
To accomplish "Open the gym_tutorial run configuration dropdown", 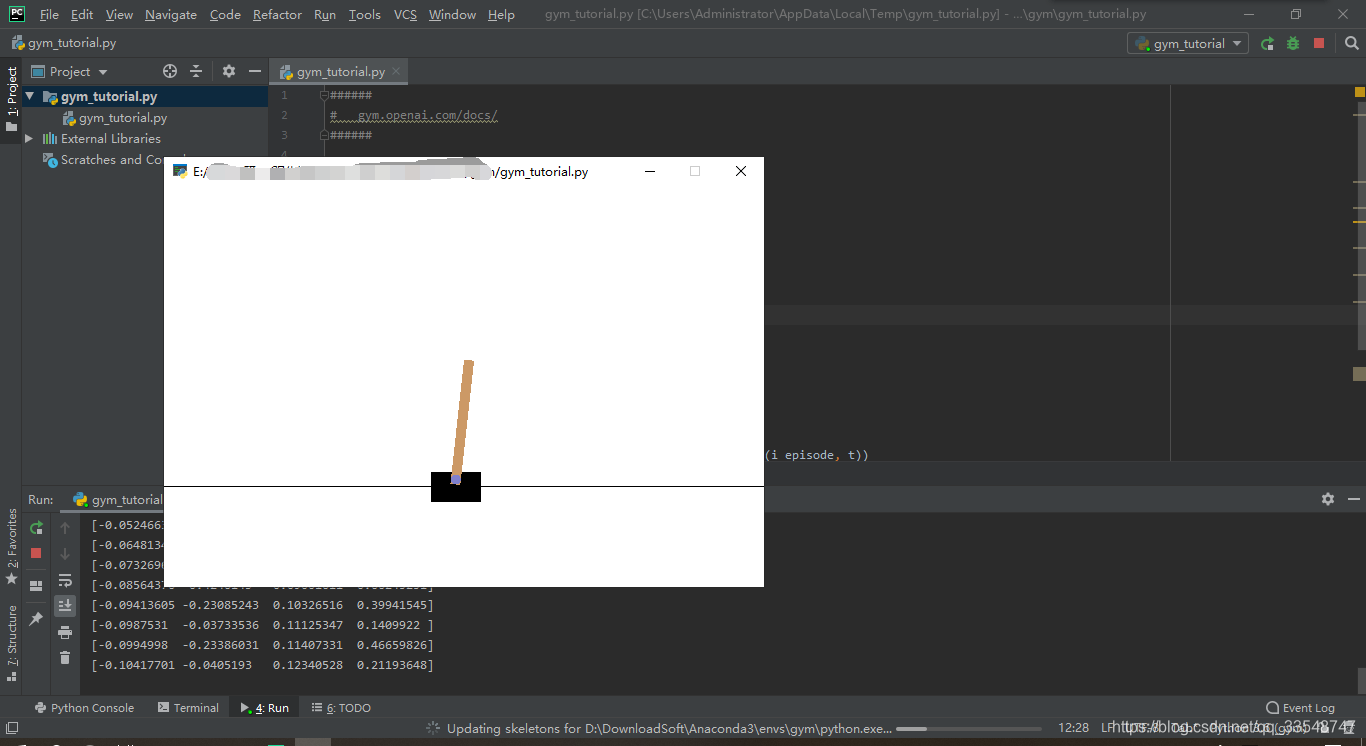I will tap(1188, 43).
